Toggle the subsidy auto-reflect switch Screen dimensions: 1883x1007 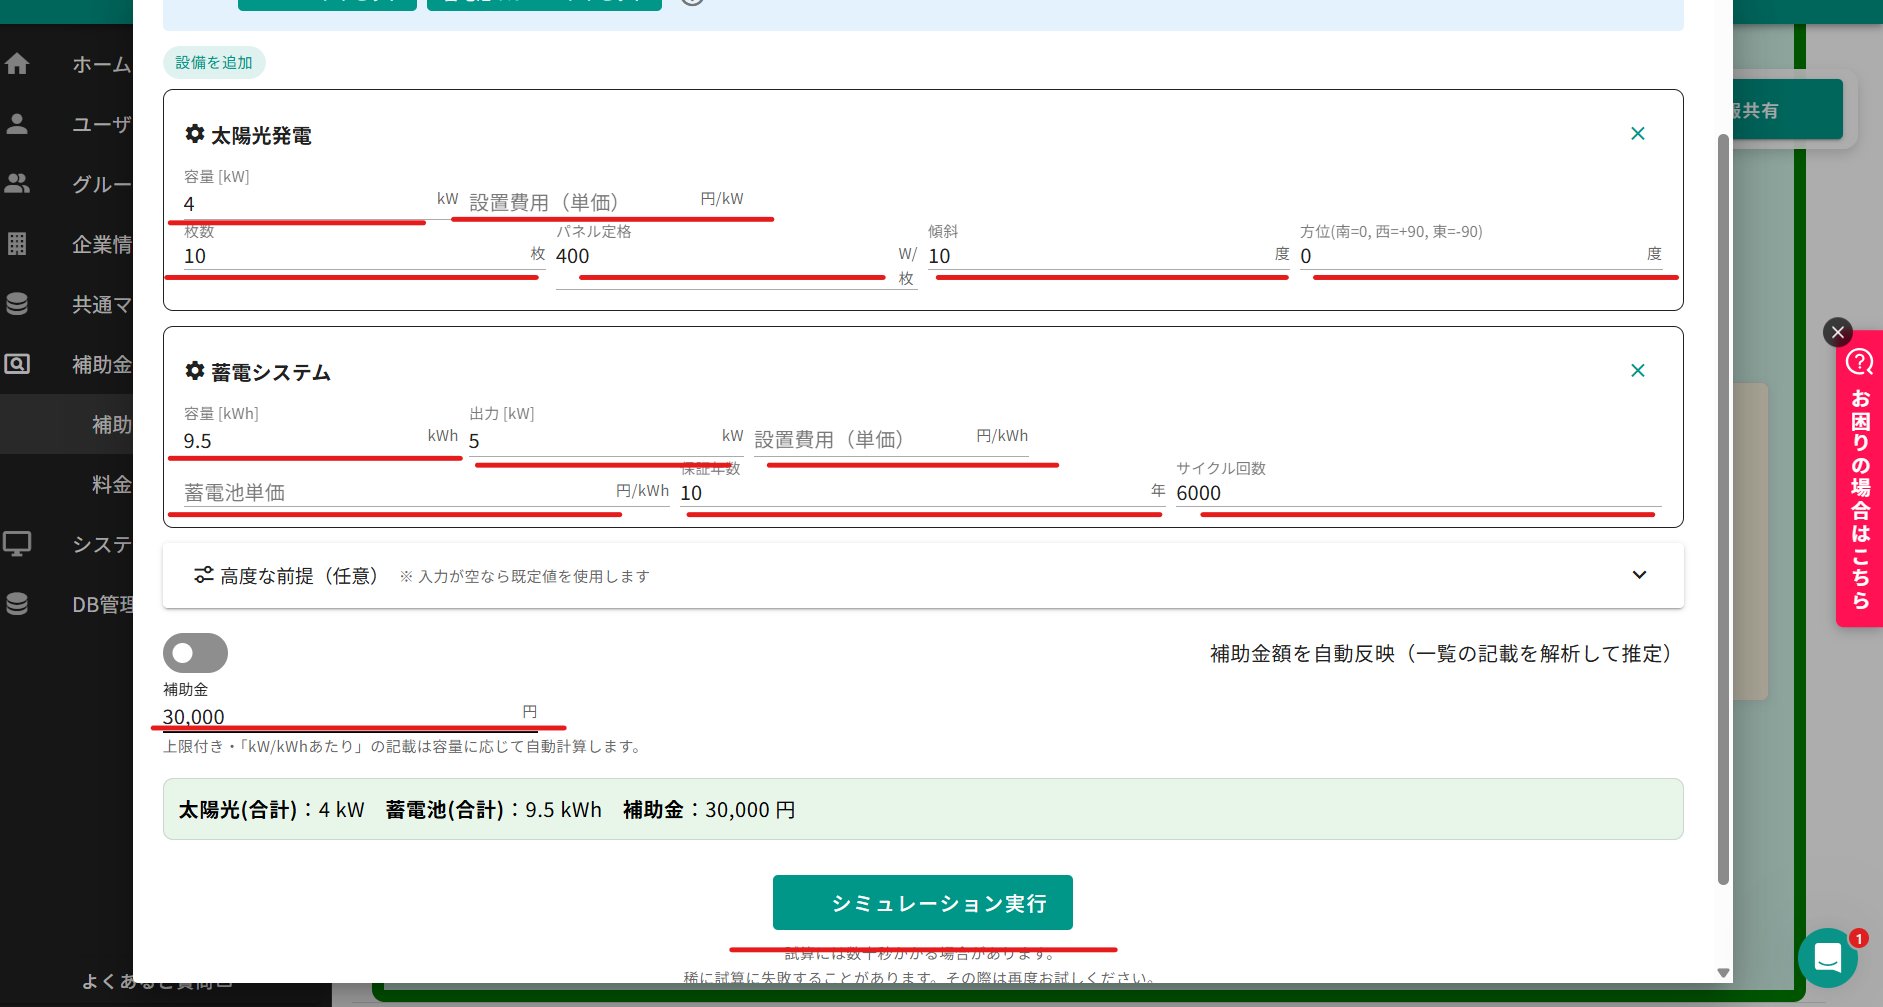[x=195, y=653]
